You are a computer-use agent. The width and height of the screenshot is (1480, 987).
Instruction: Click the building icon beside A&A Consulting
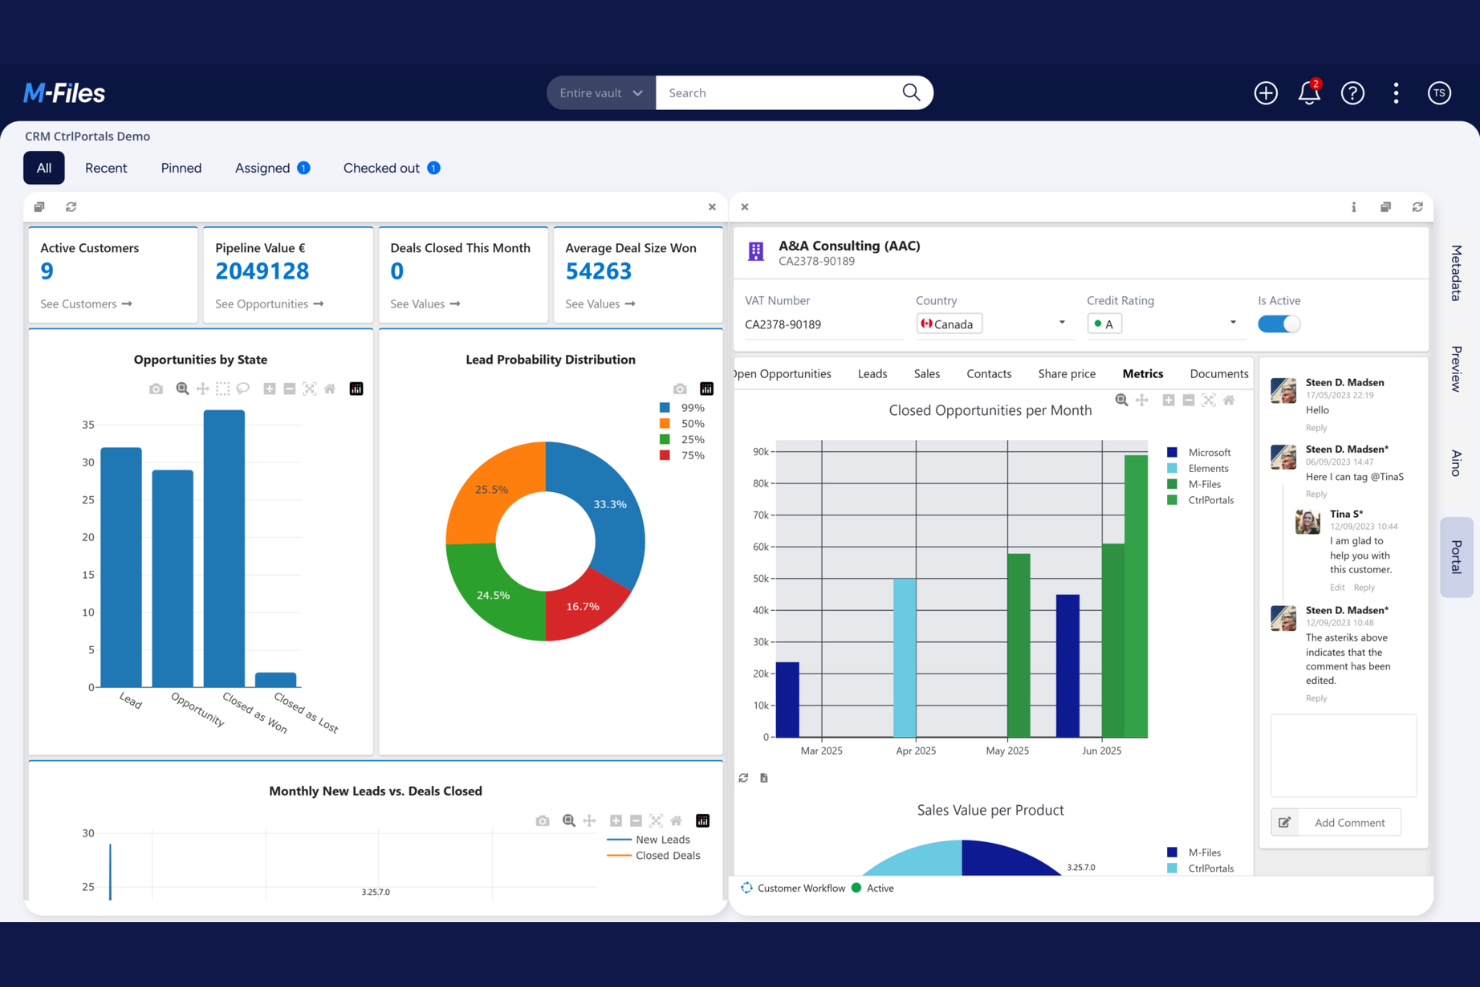[756, 252]
